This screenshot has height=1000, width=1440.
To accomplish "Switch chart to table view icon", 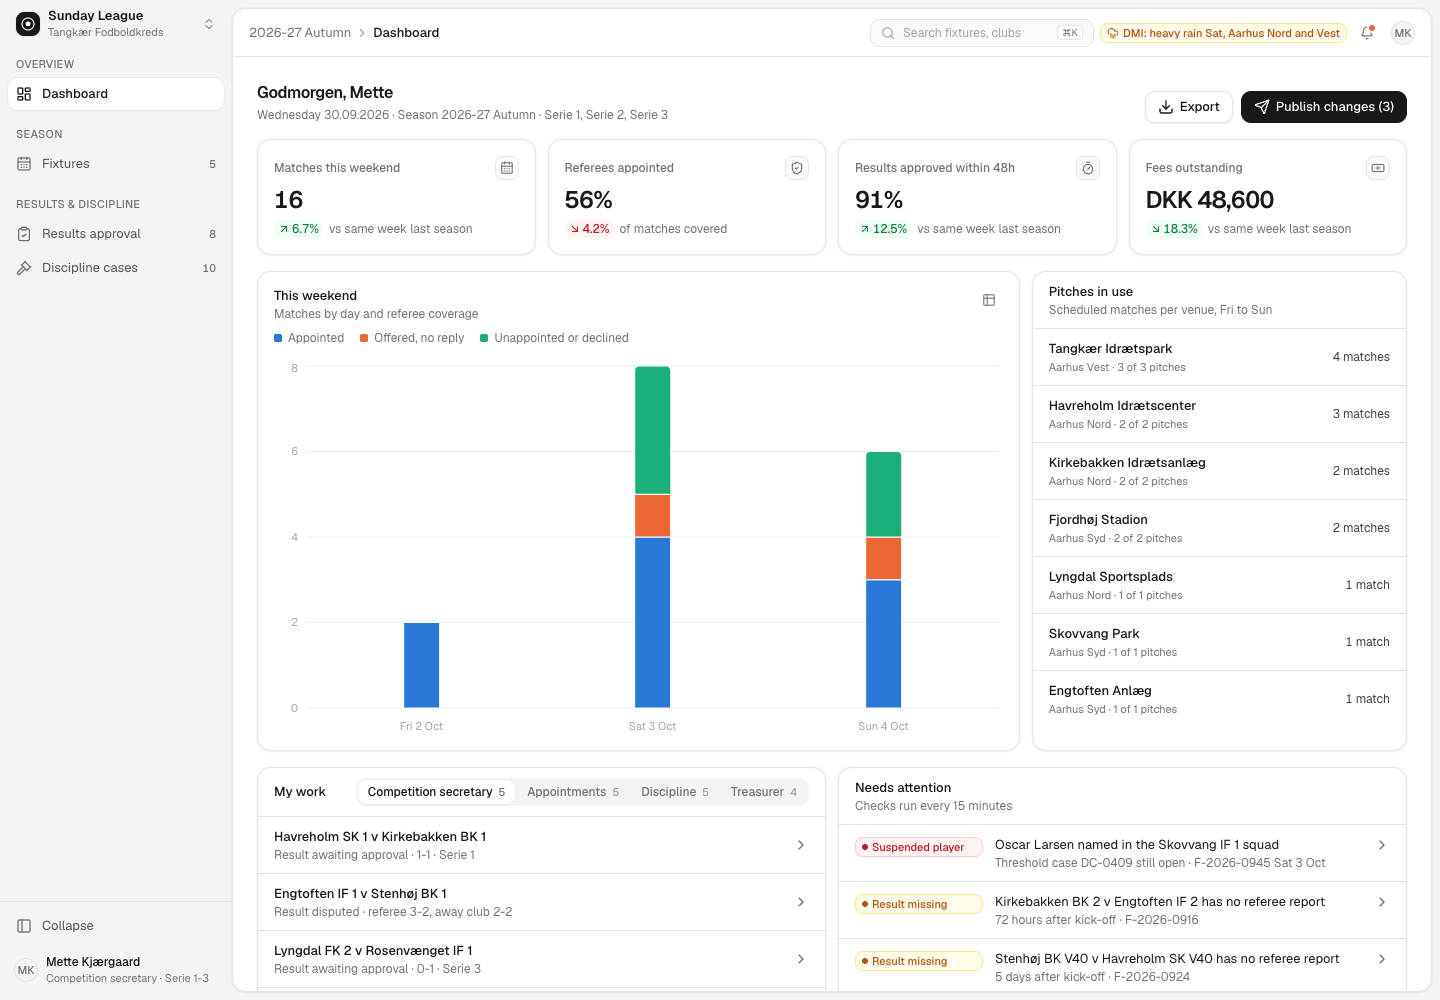I will [989, 300].
